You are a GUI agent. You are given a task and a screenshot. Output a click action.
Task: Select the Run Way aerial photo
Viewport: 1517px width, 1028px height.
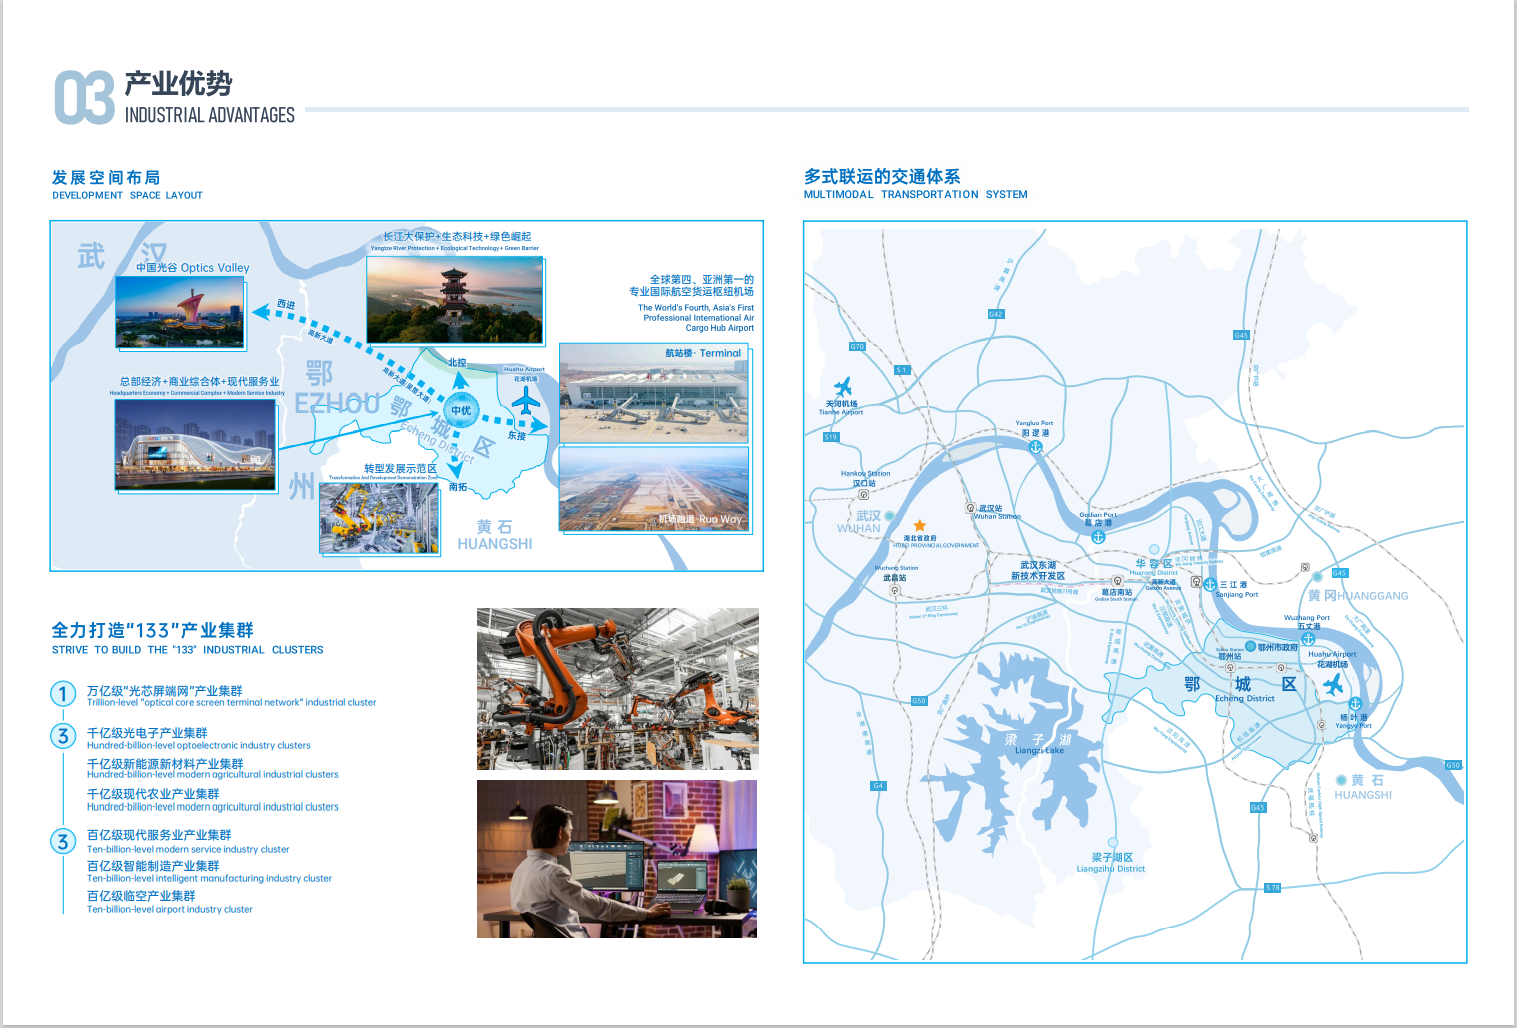653,489
